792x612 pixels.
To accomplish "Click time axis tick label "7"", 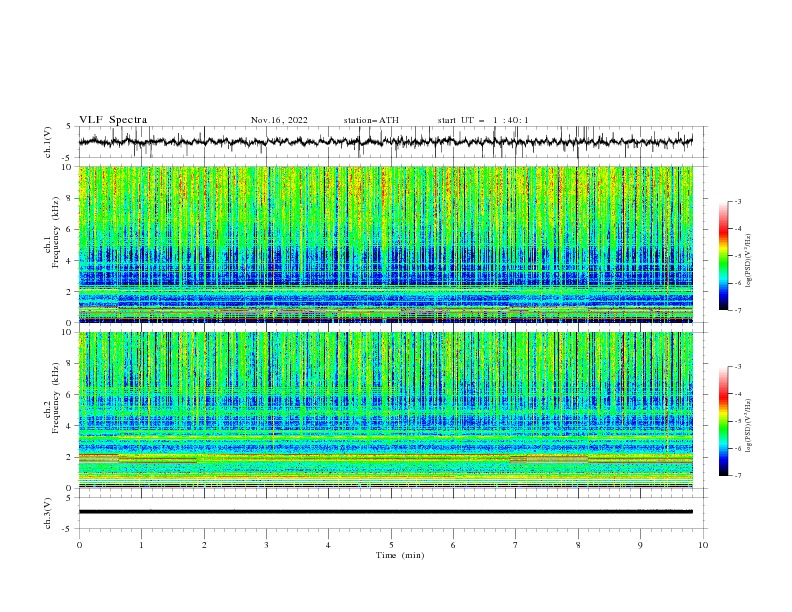I will point(516,545).
